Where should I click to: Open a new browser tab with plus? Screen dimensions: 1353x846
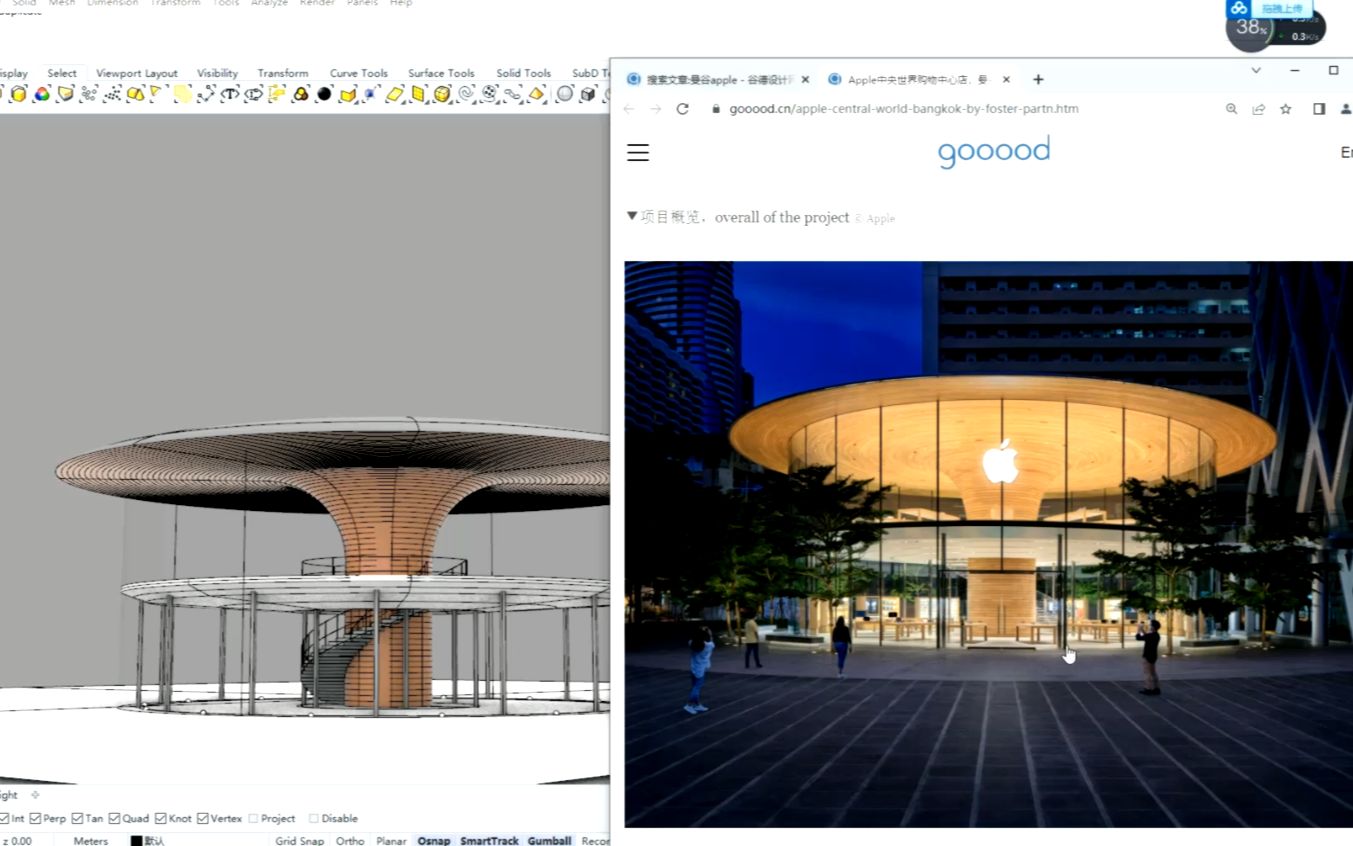pos(1038,79)
